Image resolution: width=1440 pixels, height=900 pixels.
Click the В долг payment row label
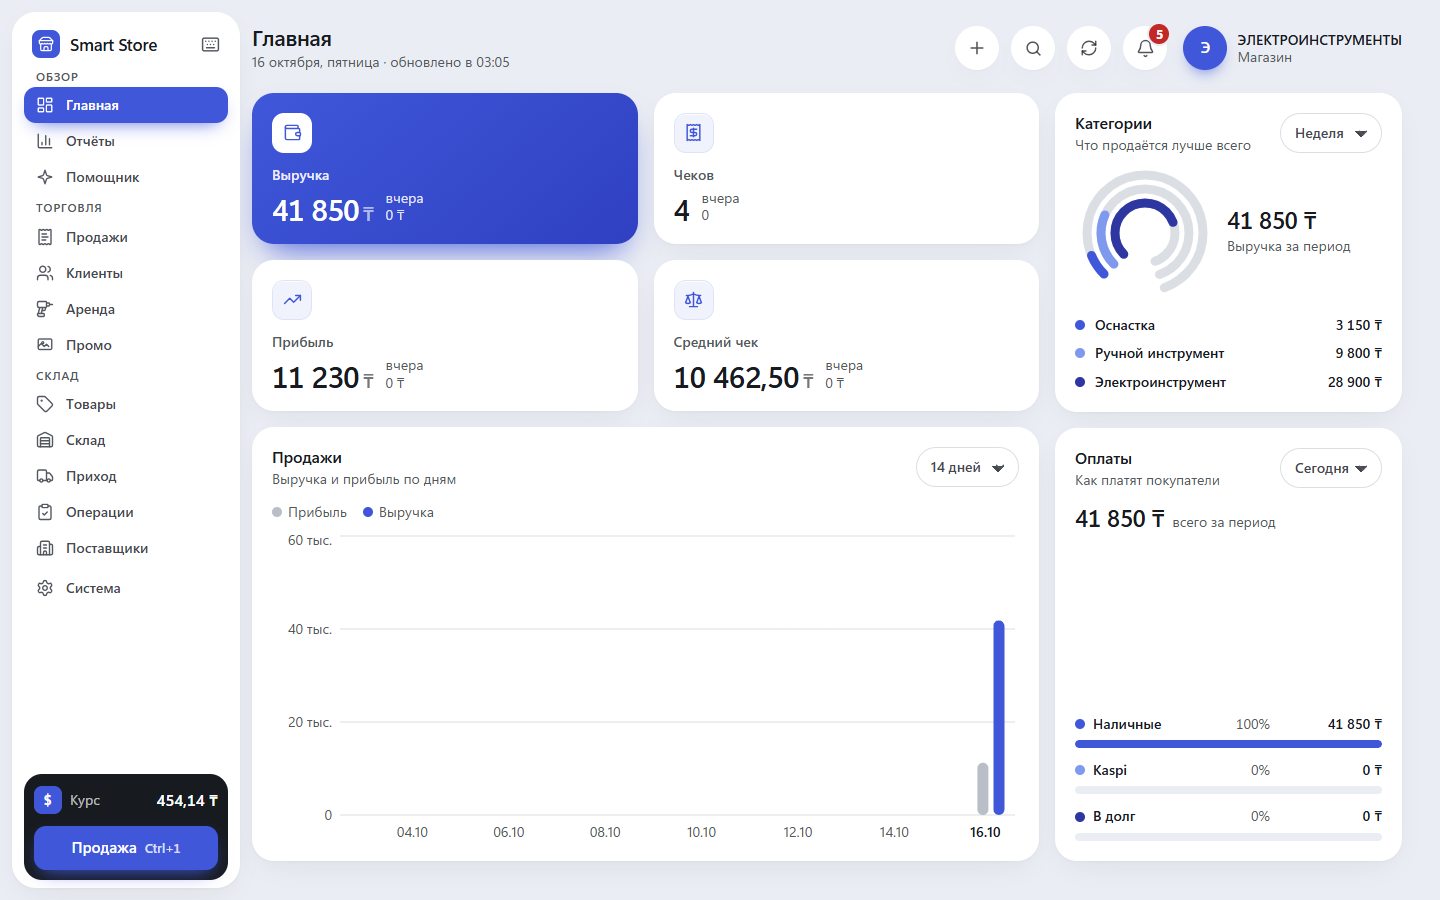[x=1114, y=816]
